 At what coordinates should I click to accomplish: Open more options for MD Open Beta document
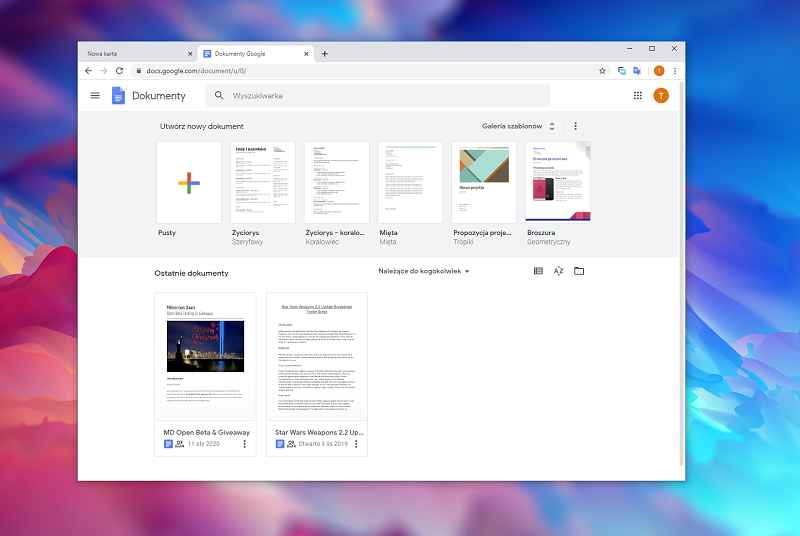[244, 444]
